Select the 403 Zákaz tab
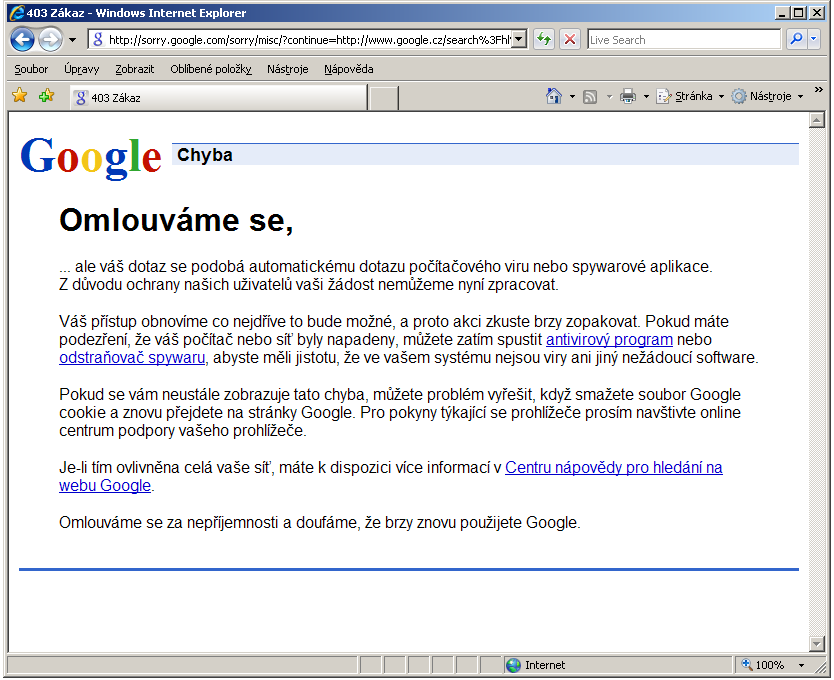The image size is (834, 680). 218,98
